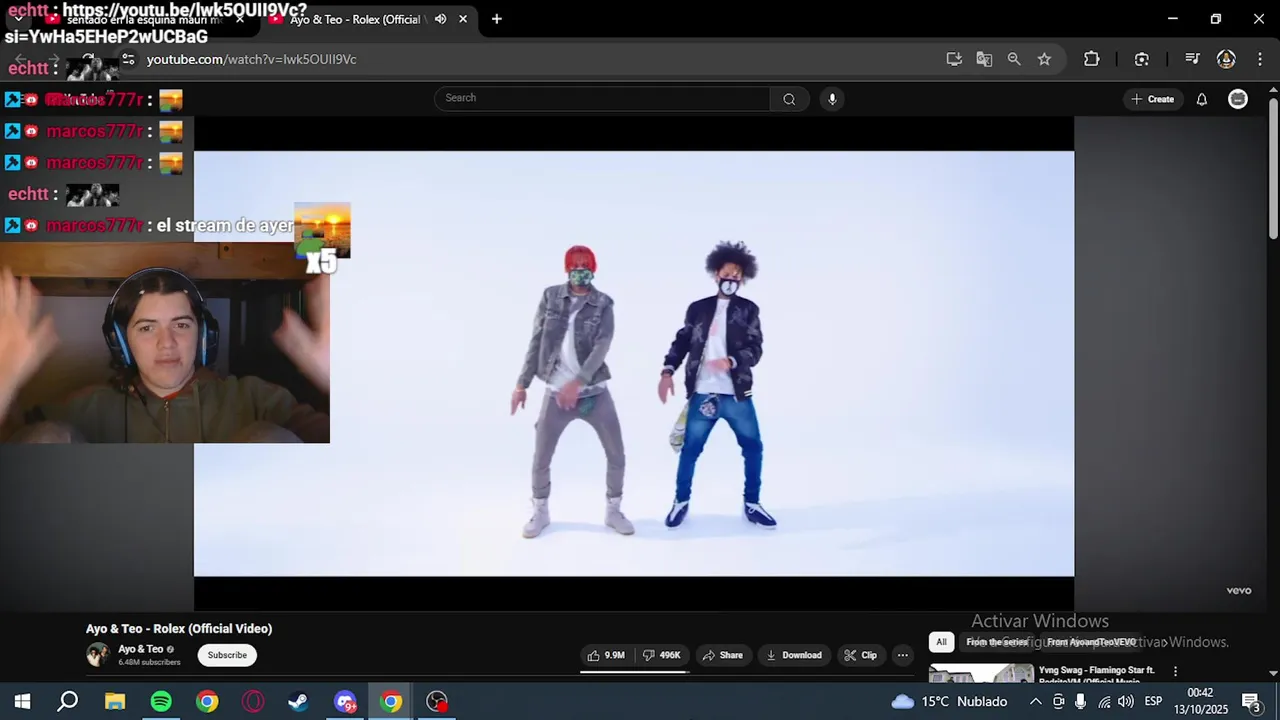Open the Chrome profile avatar
Image resolution: width=1280 pixels, height=720 pixels.
pos(1226,59)
